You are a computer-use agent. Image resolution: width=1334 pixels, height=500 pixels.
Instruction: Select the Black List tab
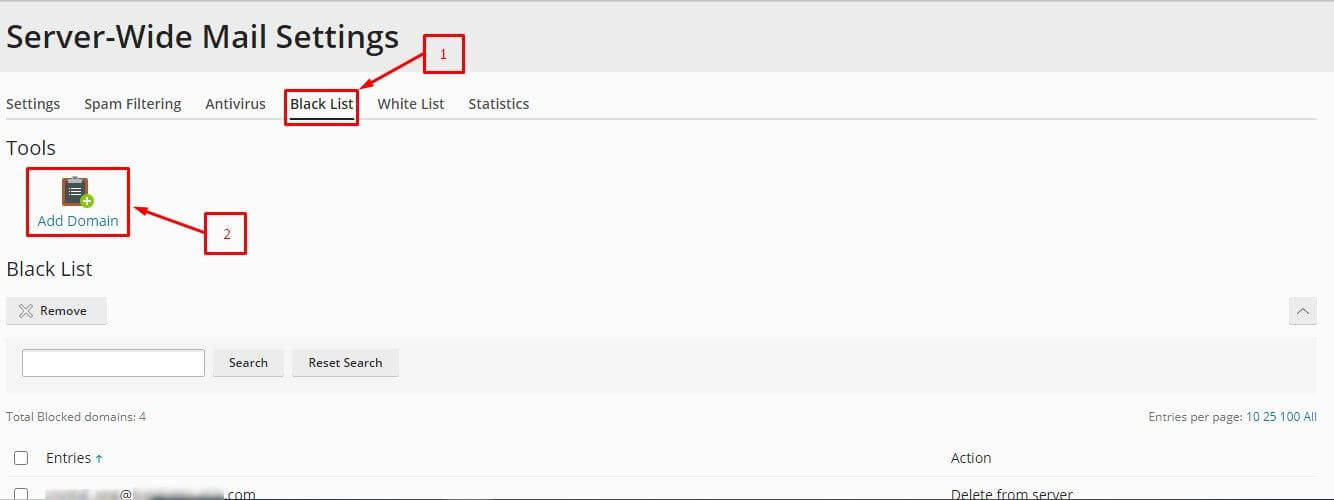(322, 104)
